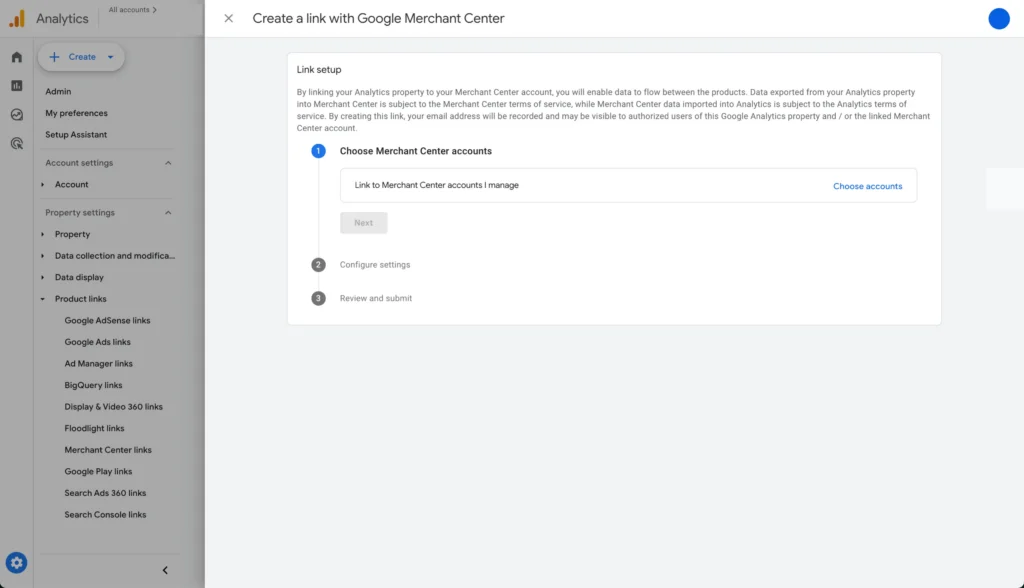Click the Google Analytics logo
The width and height of the screenshot is (1024, 588).
pos(50,17)
